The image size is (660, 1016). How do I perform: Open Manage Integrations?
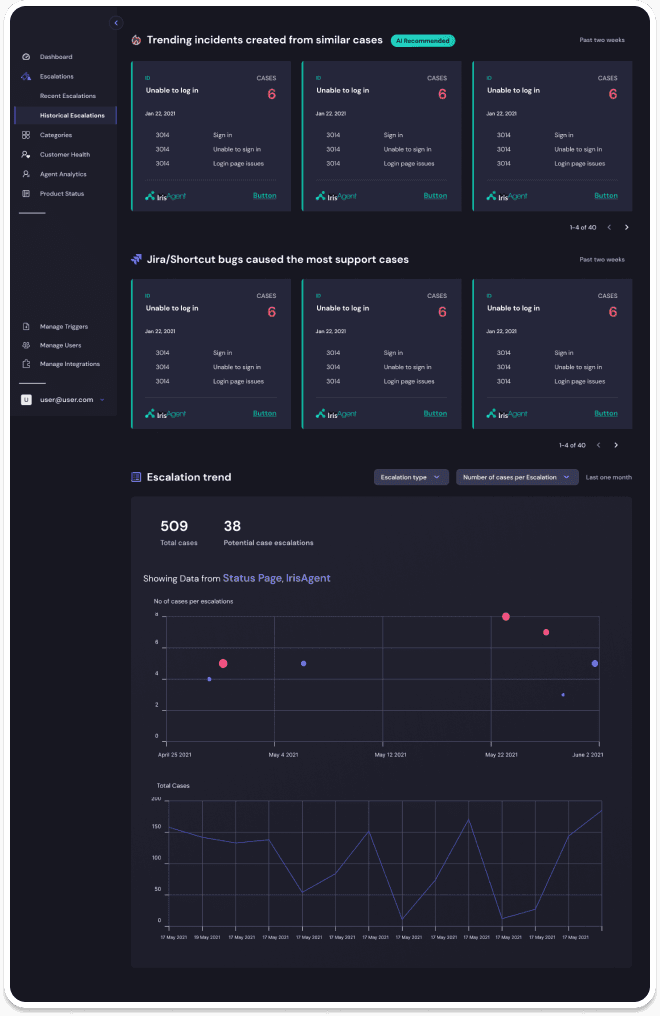(69, 364)
